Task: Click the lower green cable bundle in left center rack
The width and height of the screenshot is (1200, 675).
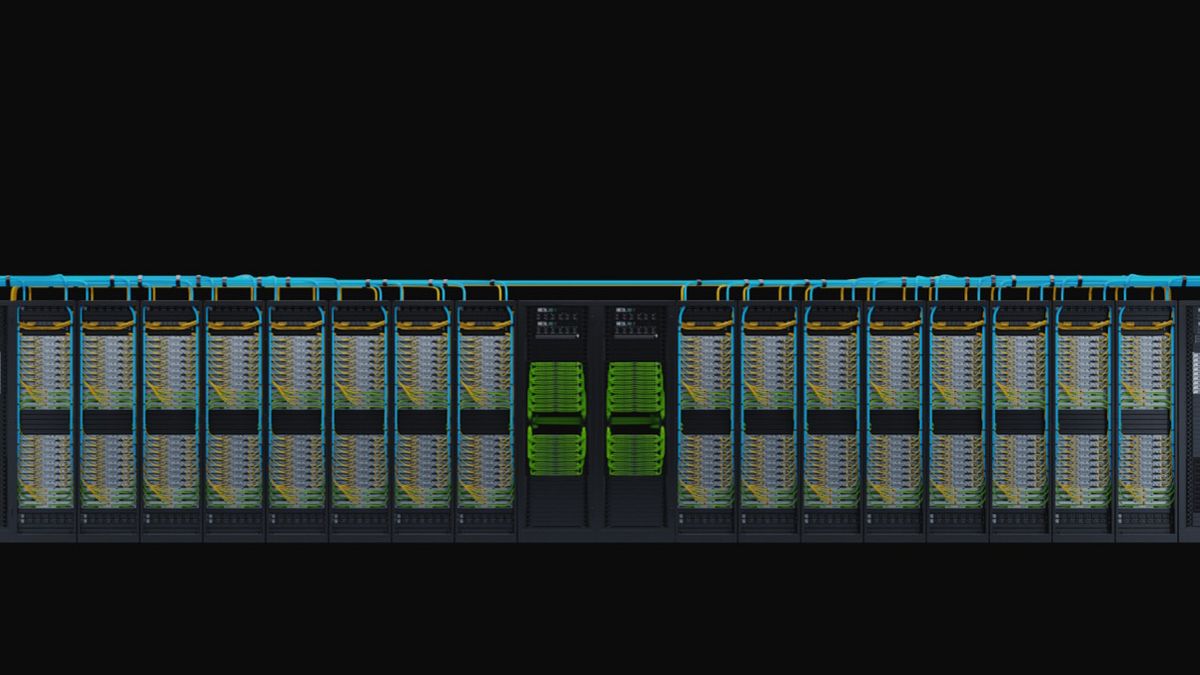Action: click(556, 450)
